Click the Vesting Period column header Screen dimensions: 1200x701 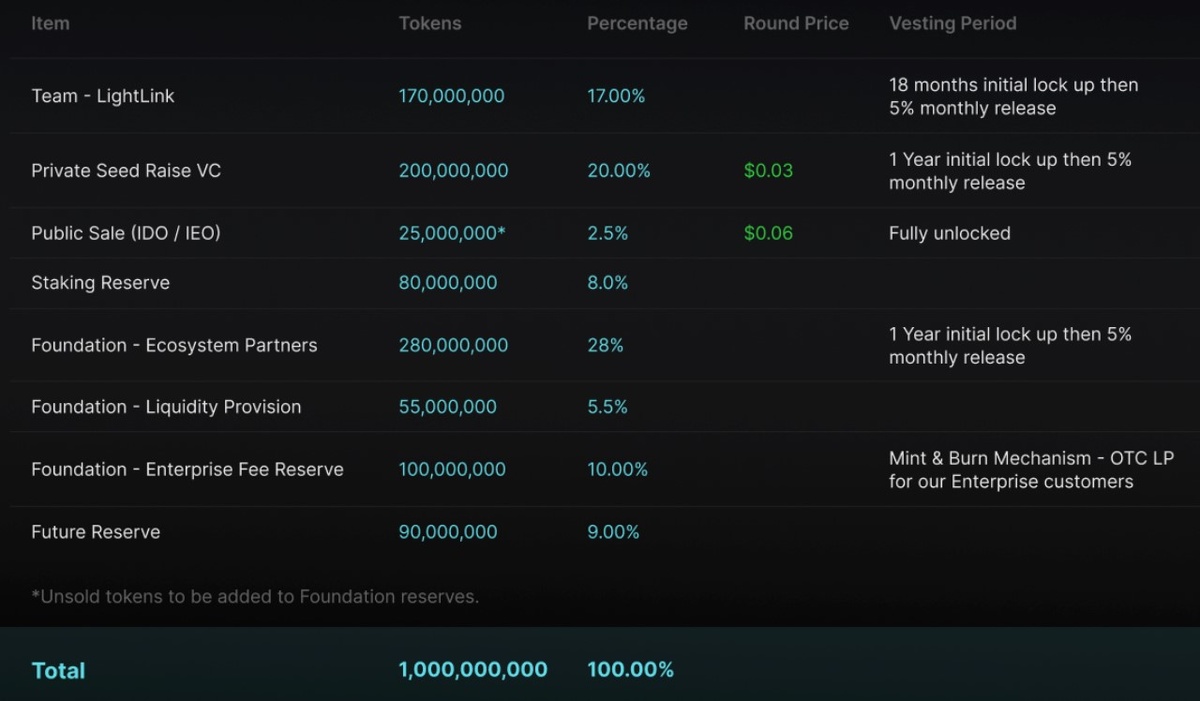[x=952, y=23]
